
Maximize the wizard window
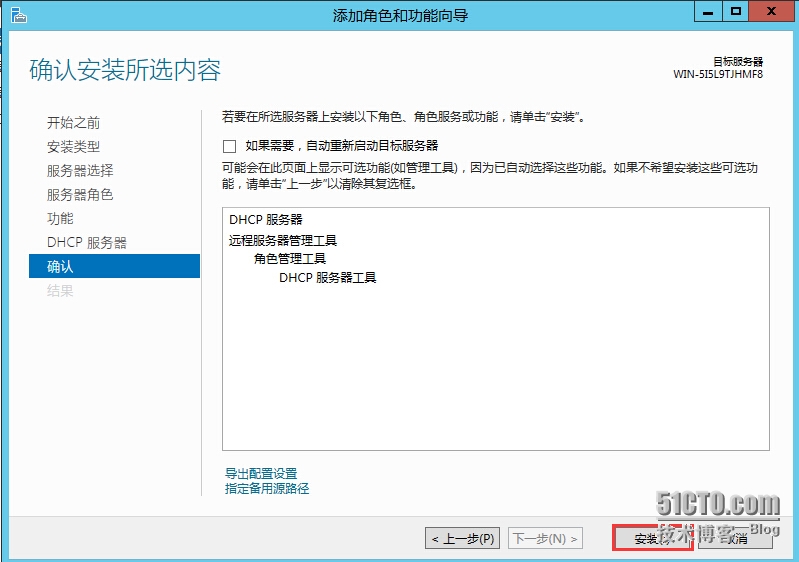tap(735, 11)
